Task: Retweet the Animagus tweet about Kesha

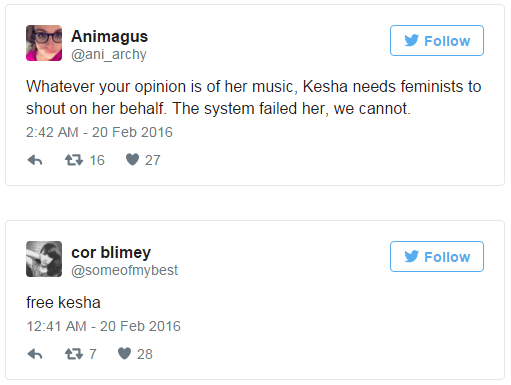Action: coord(74,160)
